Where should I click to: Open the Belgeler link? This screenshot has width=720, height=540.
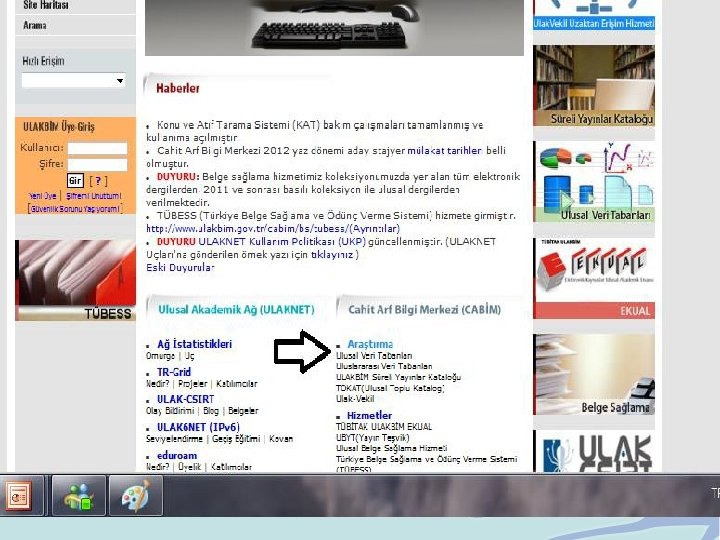pos(243,411)
